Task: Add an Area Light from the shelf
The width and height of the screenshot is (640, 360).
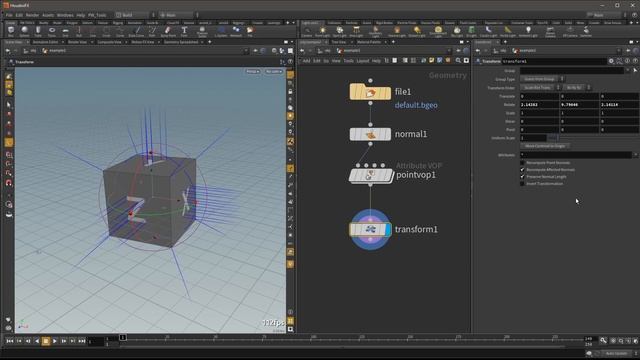Action: [356, 31]
